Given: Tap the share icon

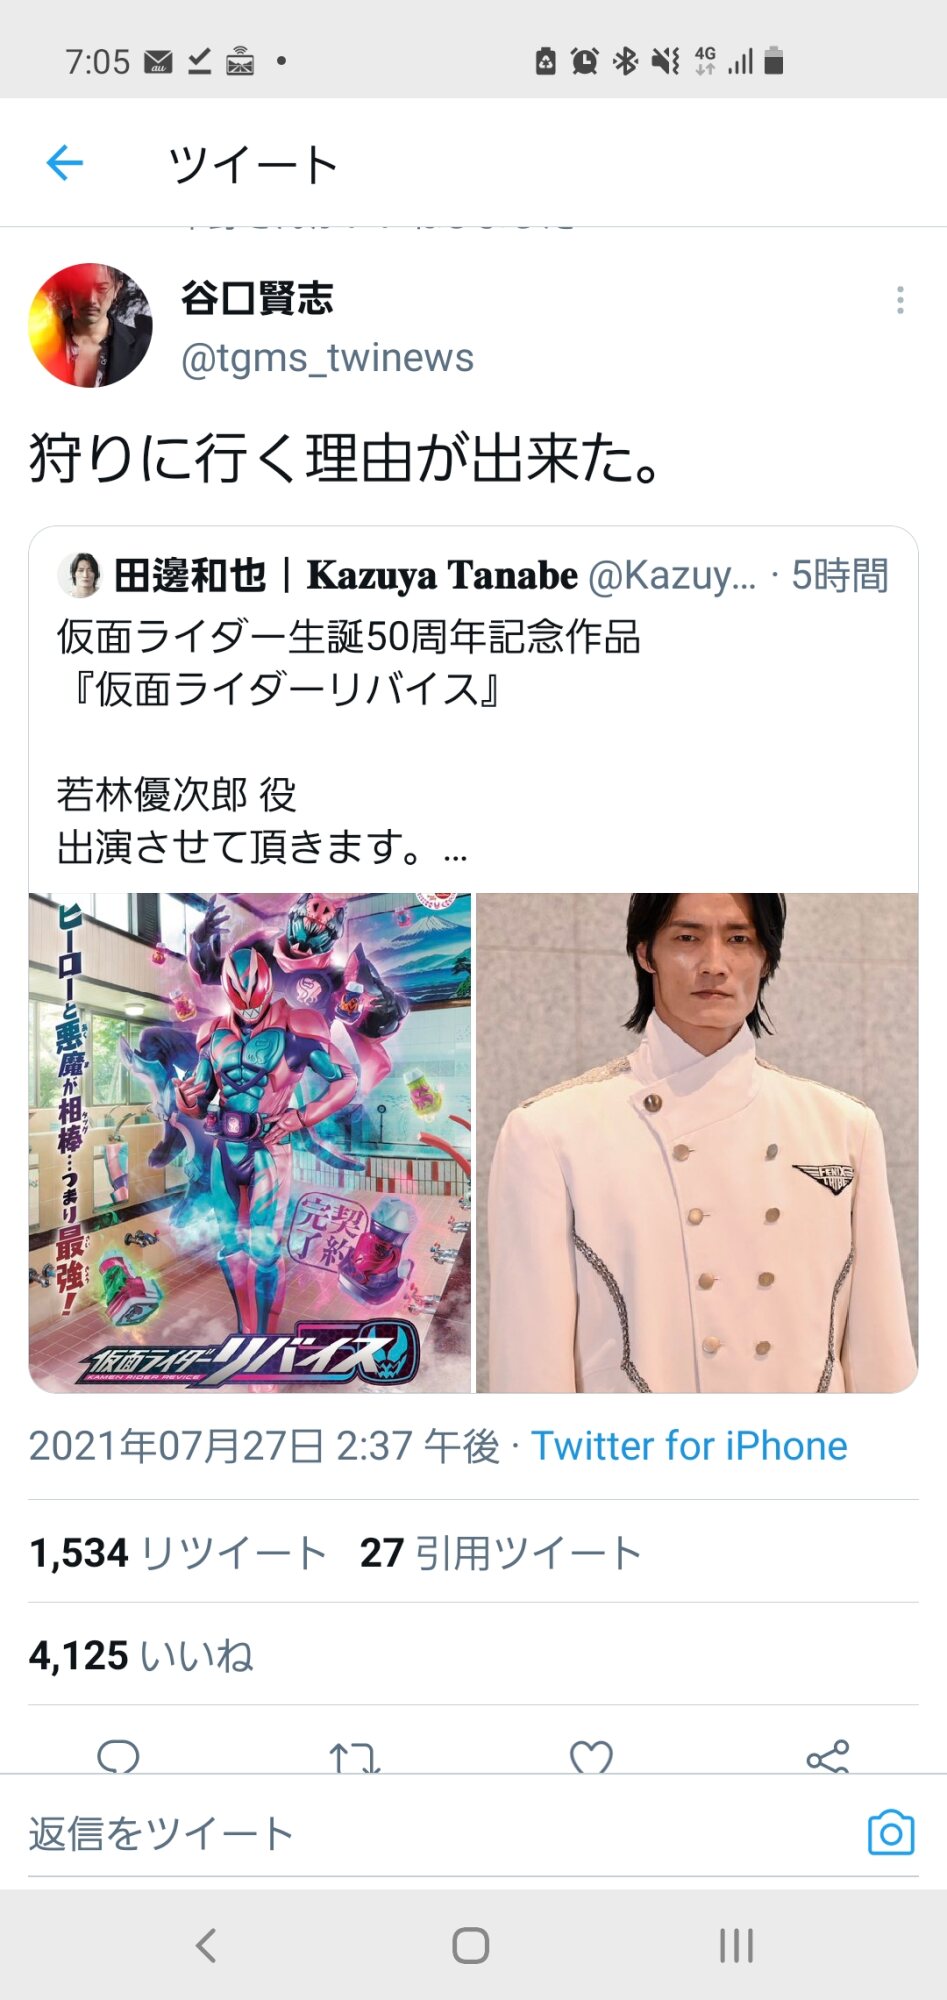Looking at the screenshot, I should (828, 1757).
